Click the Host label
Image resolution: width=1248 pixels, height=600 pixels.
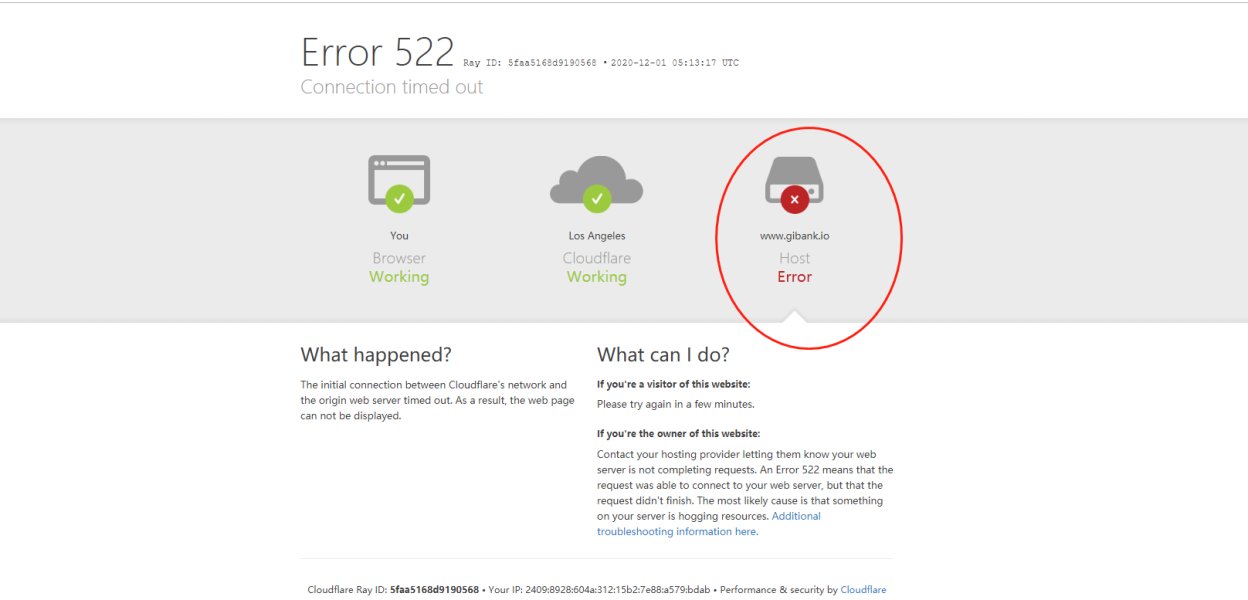tap(795, 258)
